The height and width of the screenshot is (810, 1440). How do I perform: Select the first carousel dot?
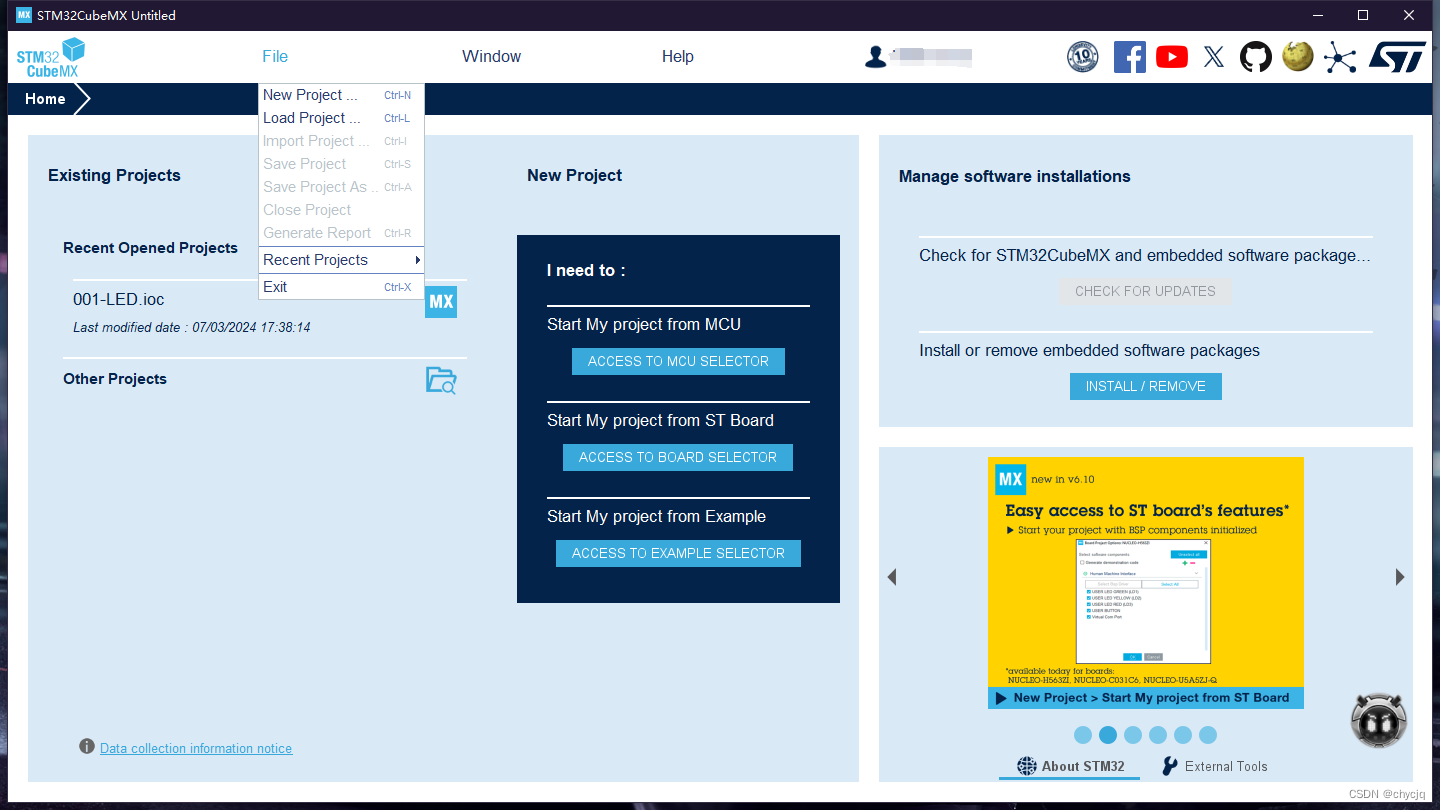click(1083, 735)
